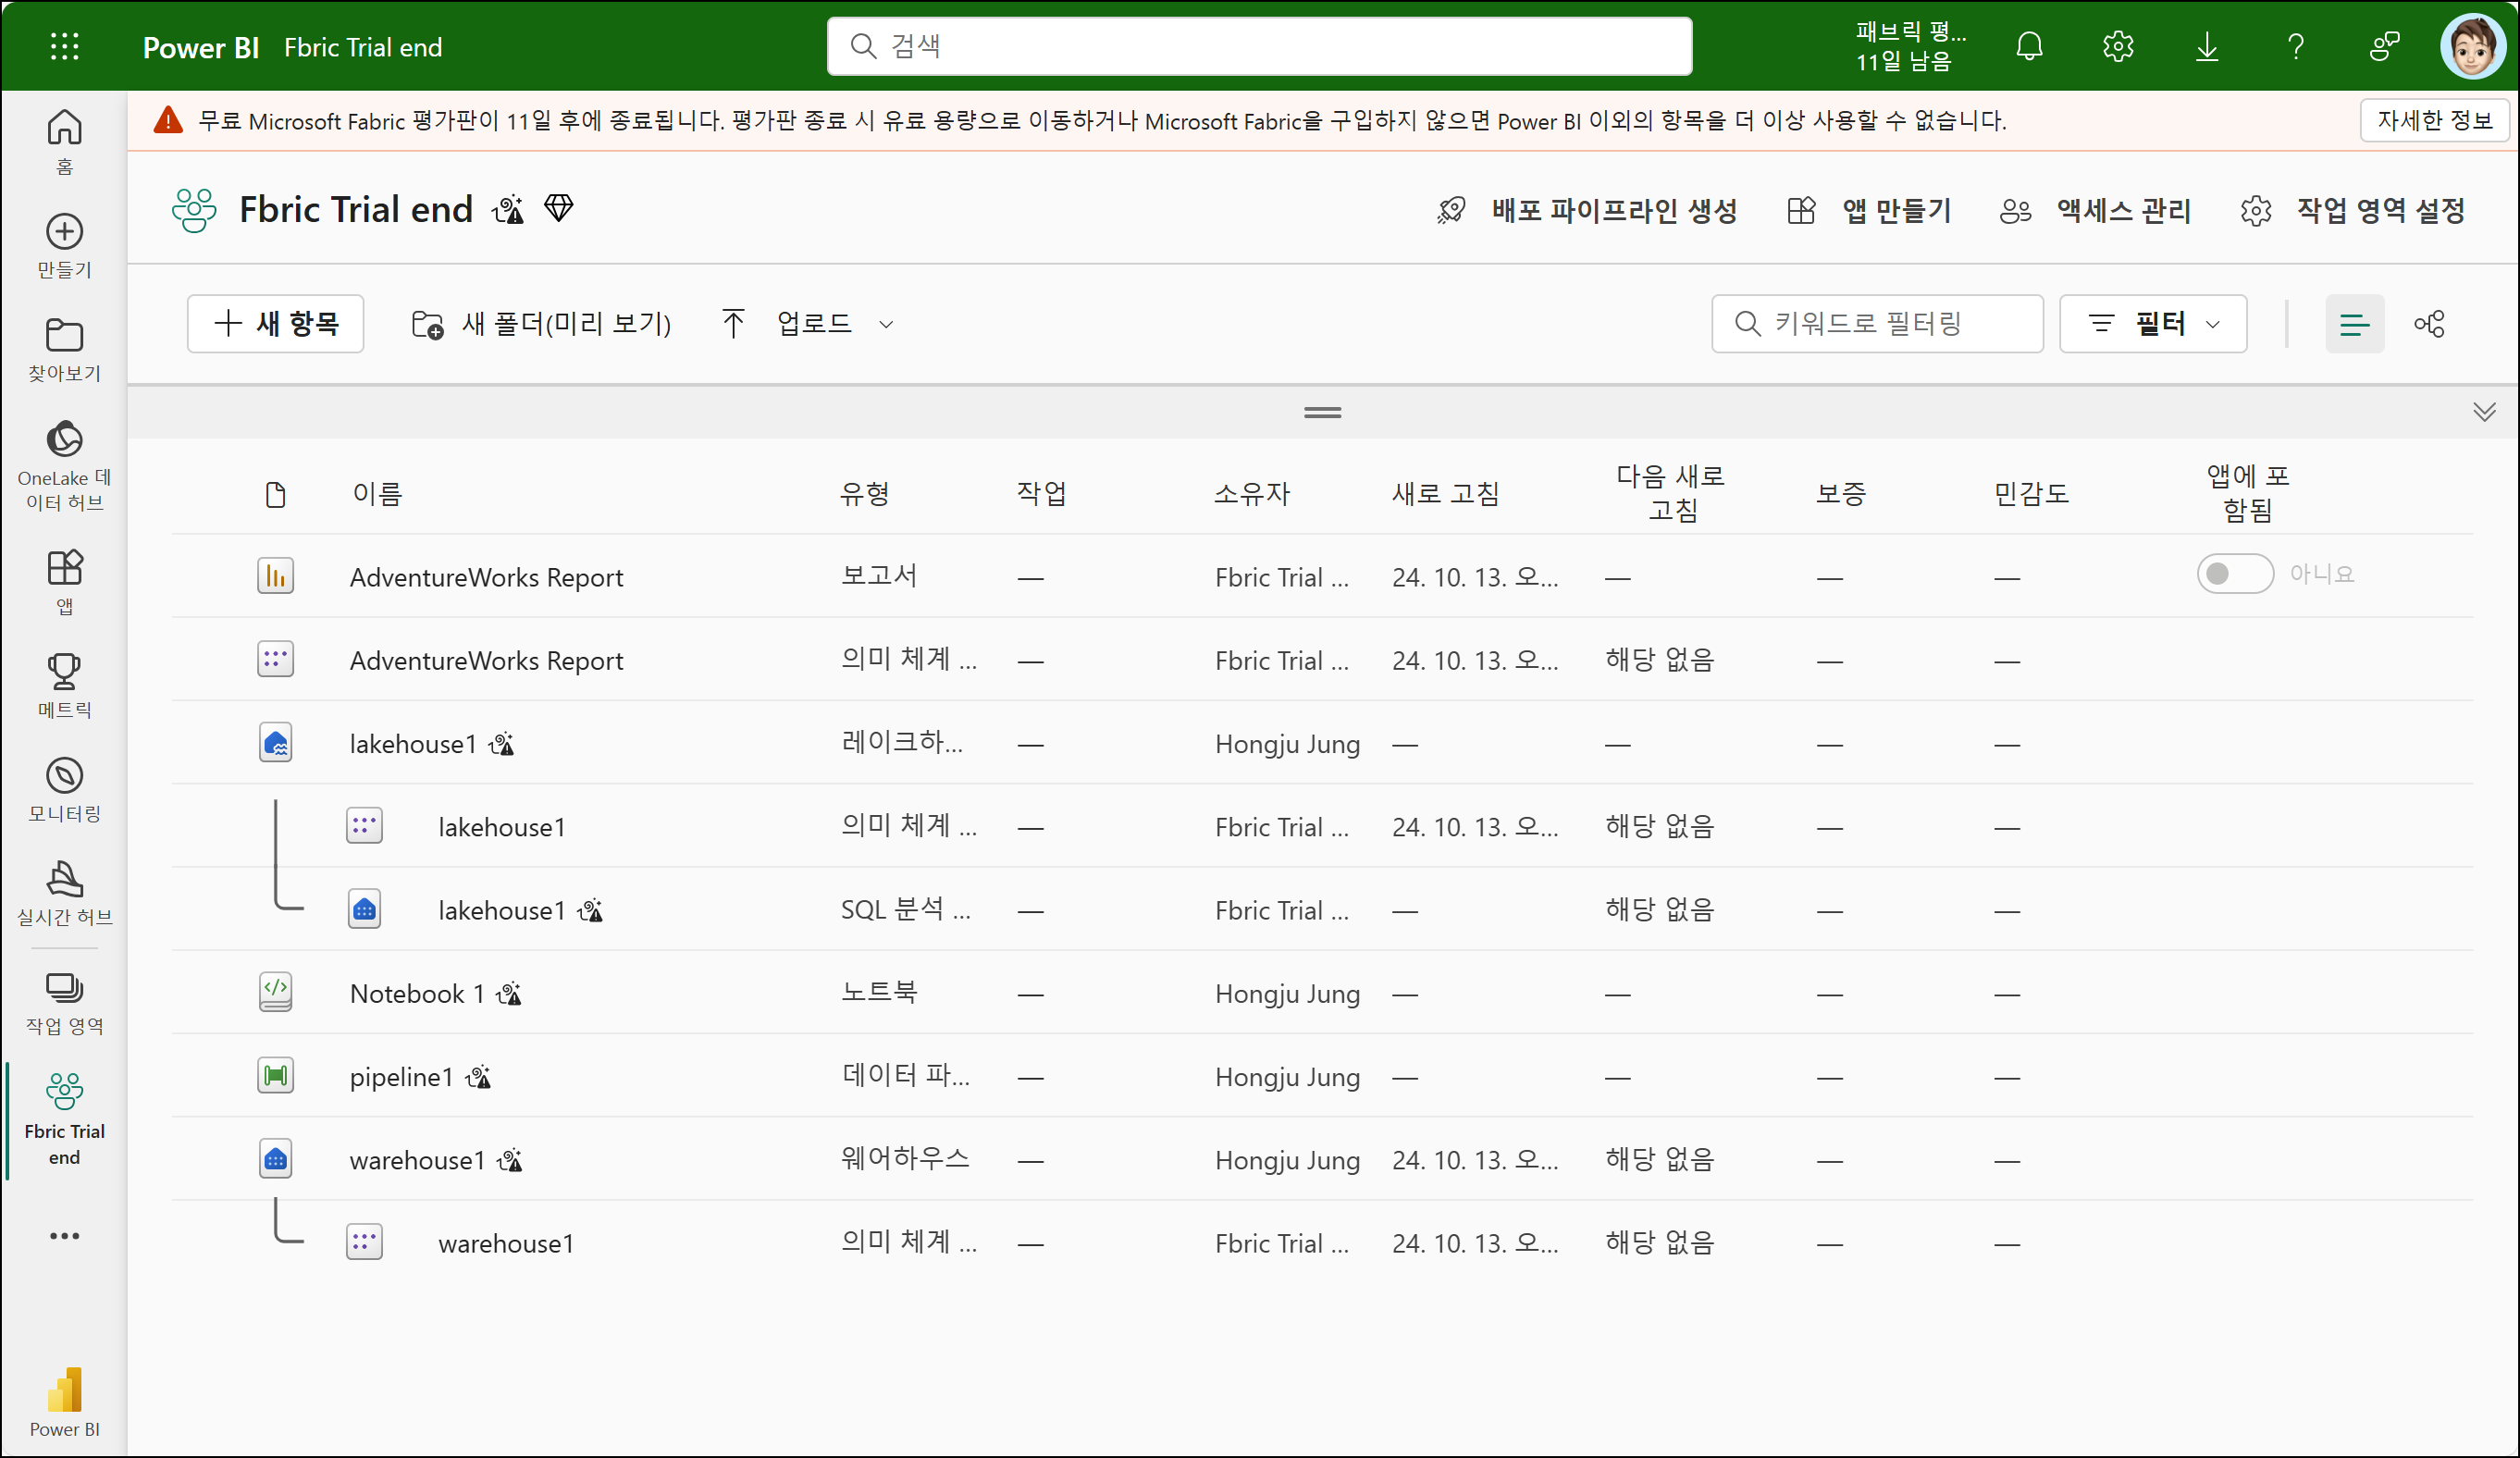Open the feedback people icon
Screen dimensions: 2520x1458
tap(2385, 46)
